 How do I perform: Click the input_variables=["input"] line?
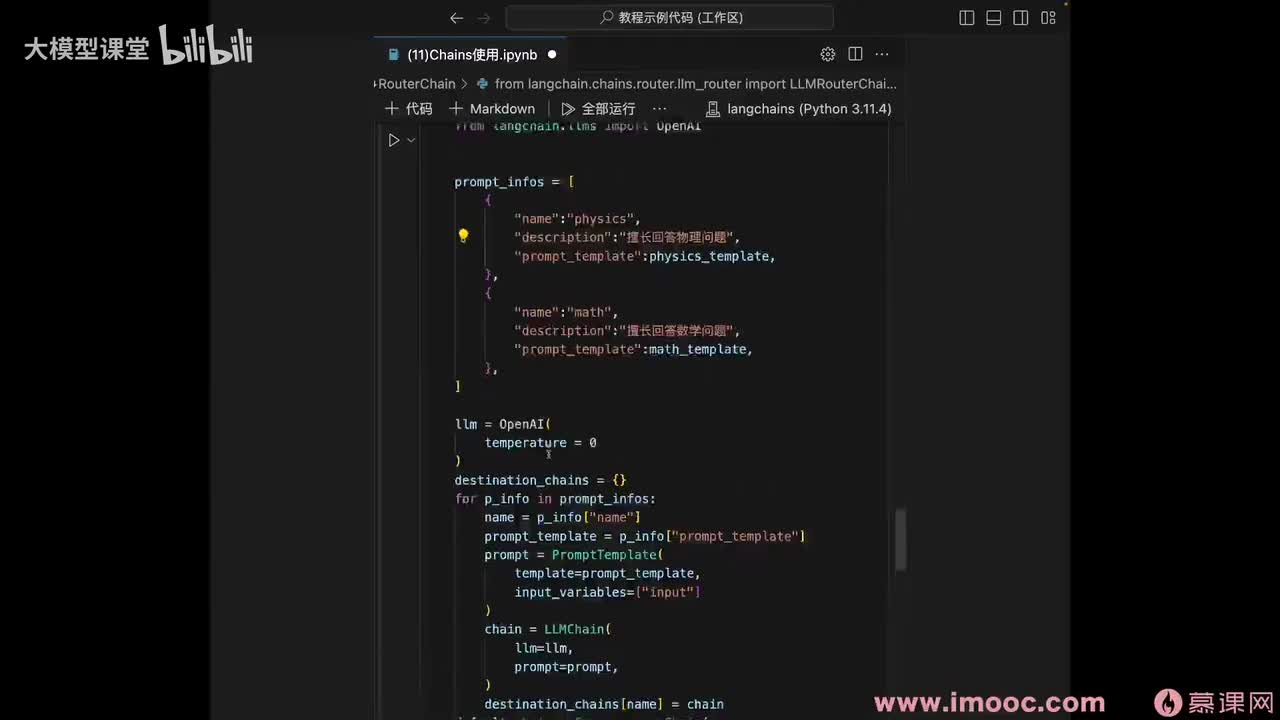tap(608, 592)
